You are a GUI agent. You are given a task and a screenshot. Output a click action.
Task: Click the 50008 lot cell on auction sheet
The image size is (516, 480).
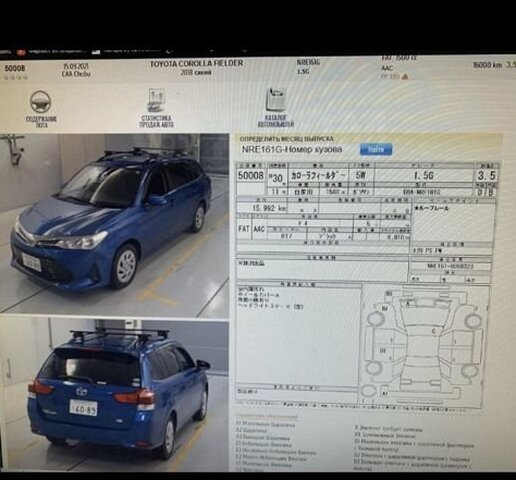[x=251, y=175]
